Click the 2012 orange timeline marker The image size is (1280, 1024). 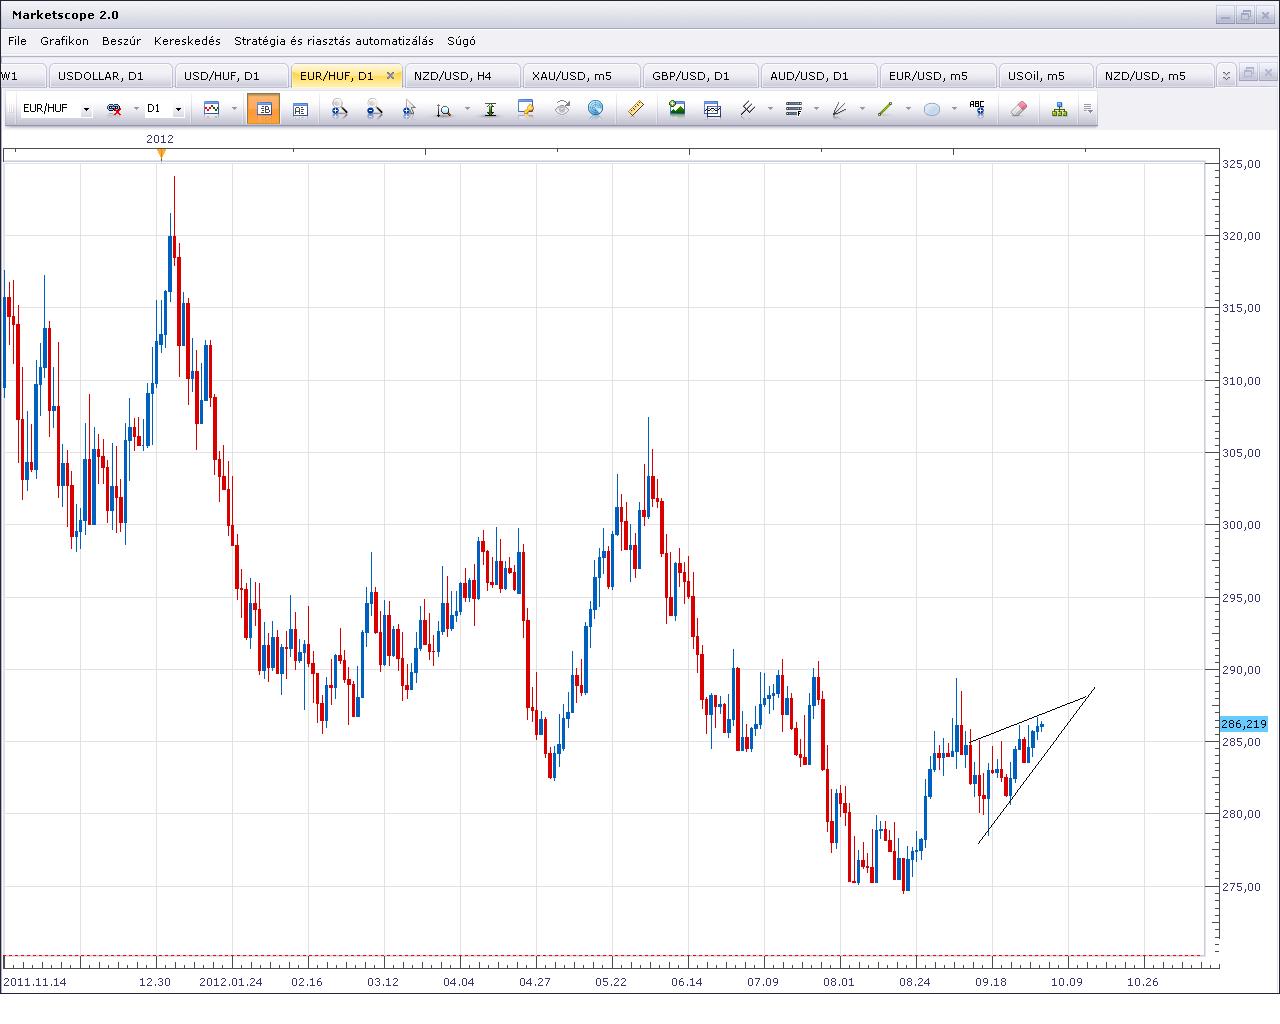coord(161,154)
